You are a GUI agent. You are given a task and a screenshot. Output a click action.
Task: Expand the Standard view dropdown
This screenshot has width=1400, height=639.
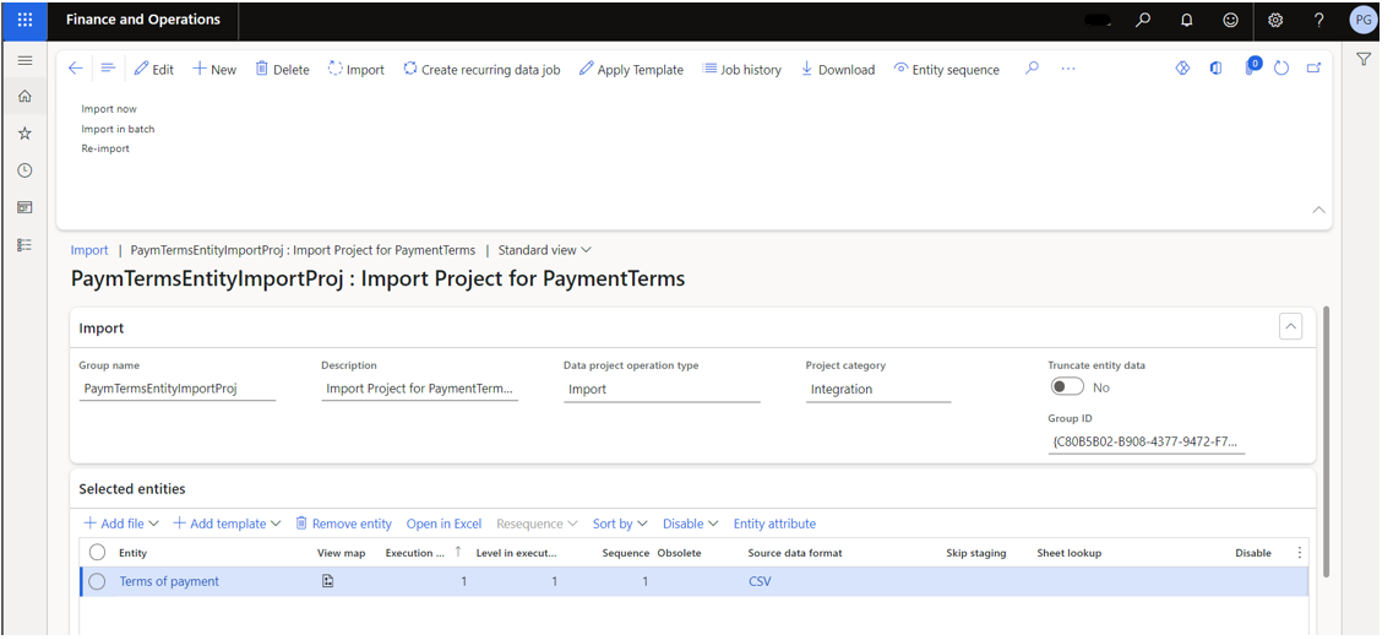545,250
